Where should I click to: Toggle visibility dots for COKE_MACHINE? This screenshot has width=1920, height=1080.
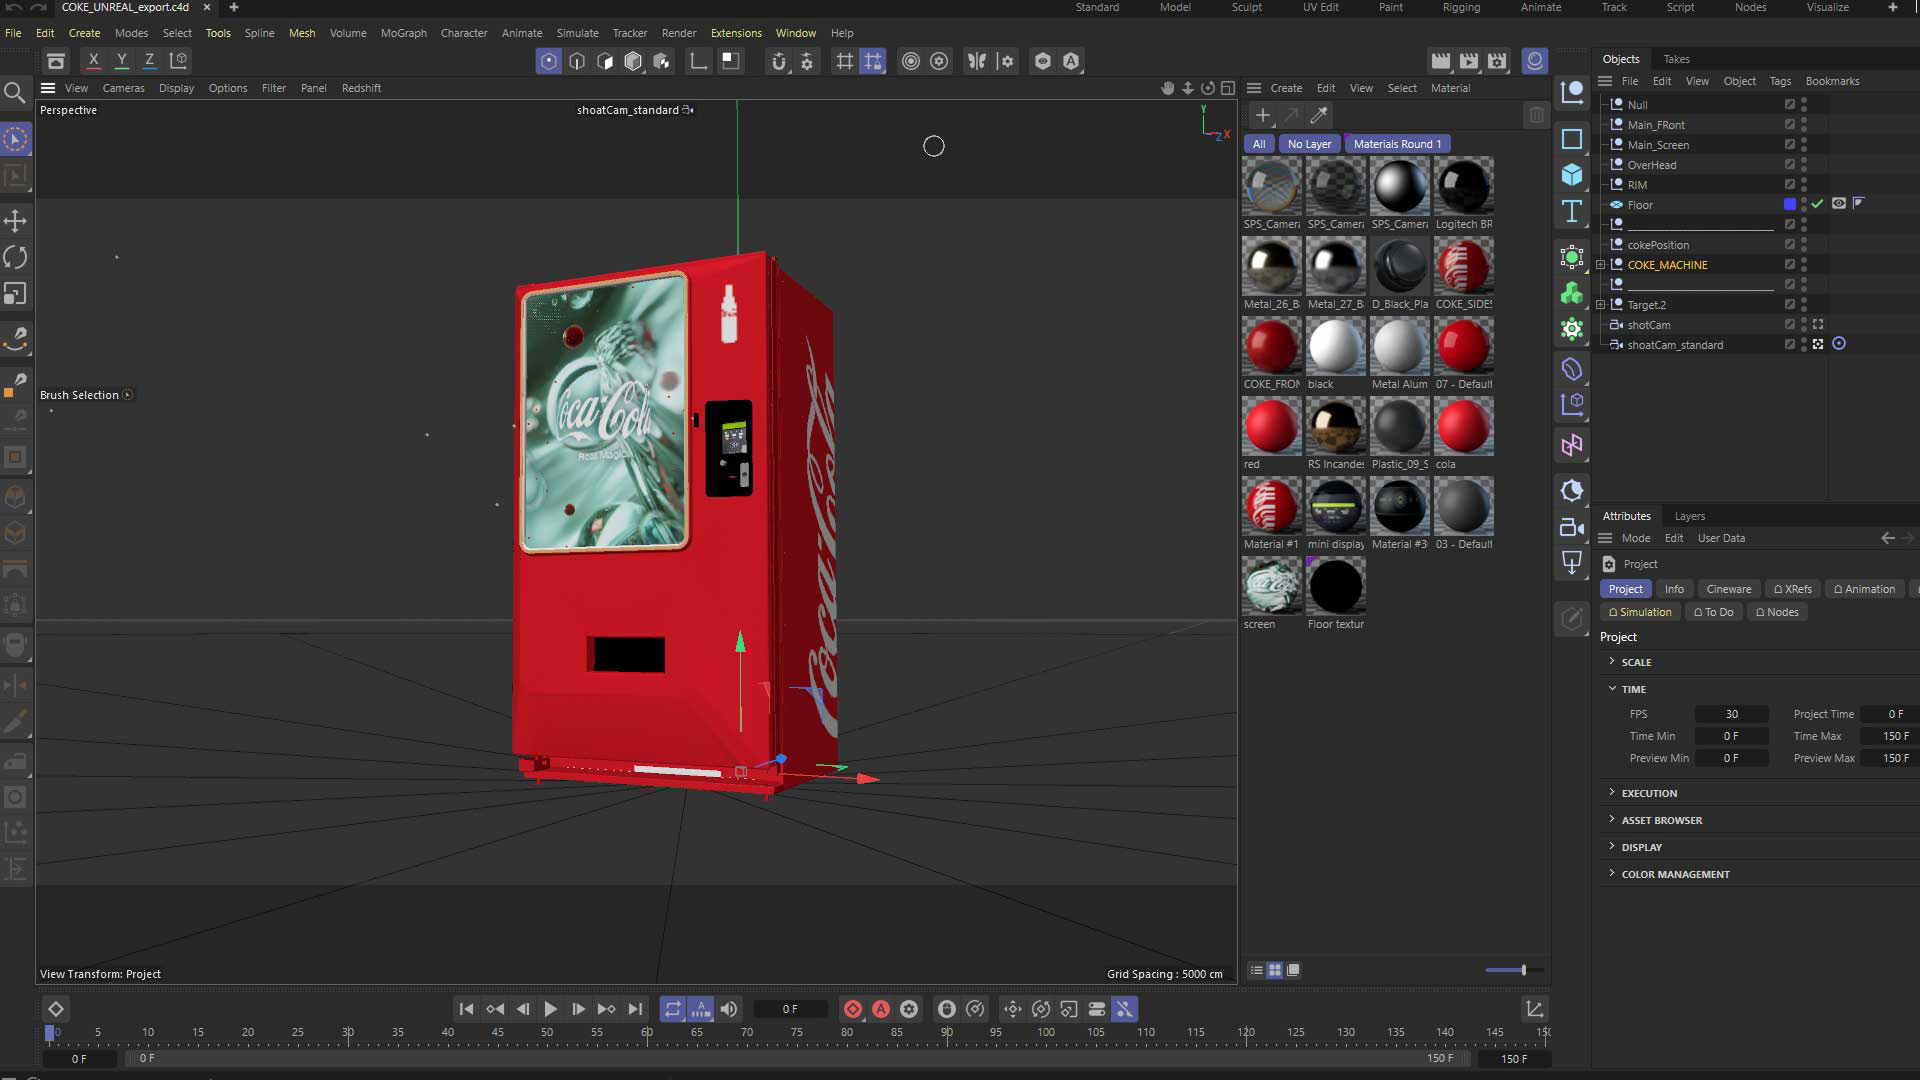pos(1804,264)
